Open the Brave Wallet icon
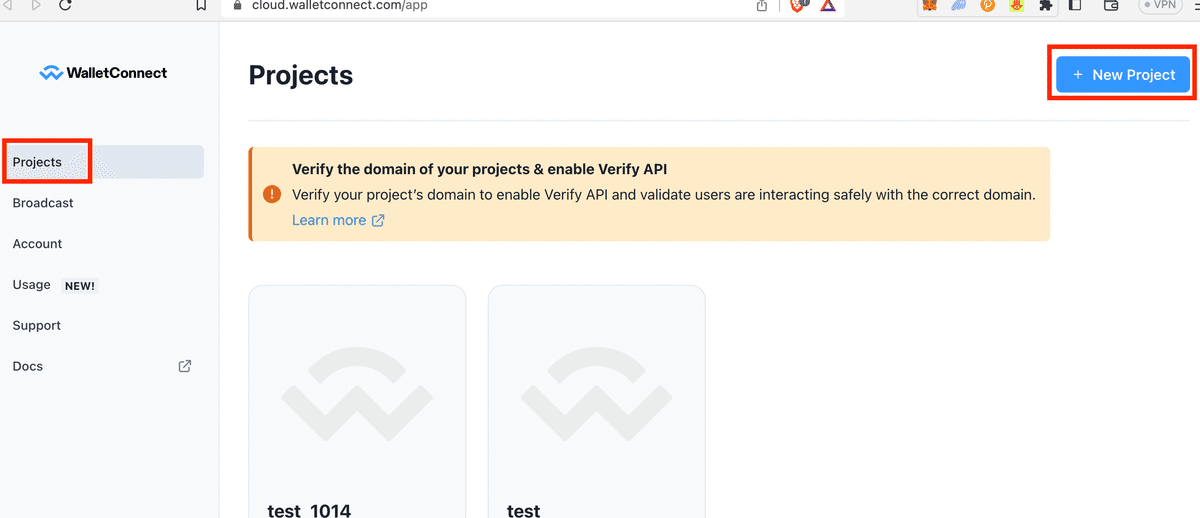The image size is (1200, 518). tap(1111, 5)
